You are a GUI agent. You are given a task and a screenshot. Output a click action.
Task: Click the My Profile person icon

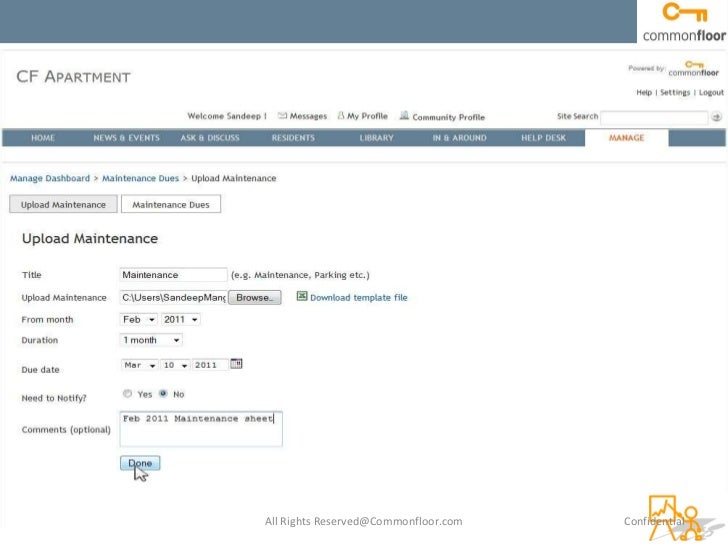coord(341,115)
